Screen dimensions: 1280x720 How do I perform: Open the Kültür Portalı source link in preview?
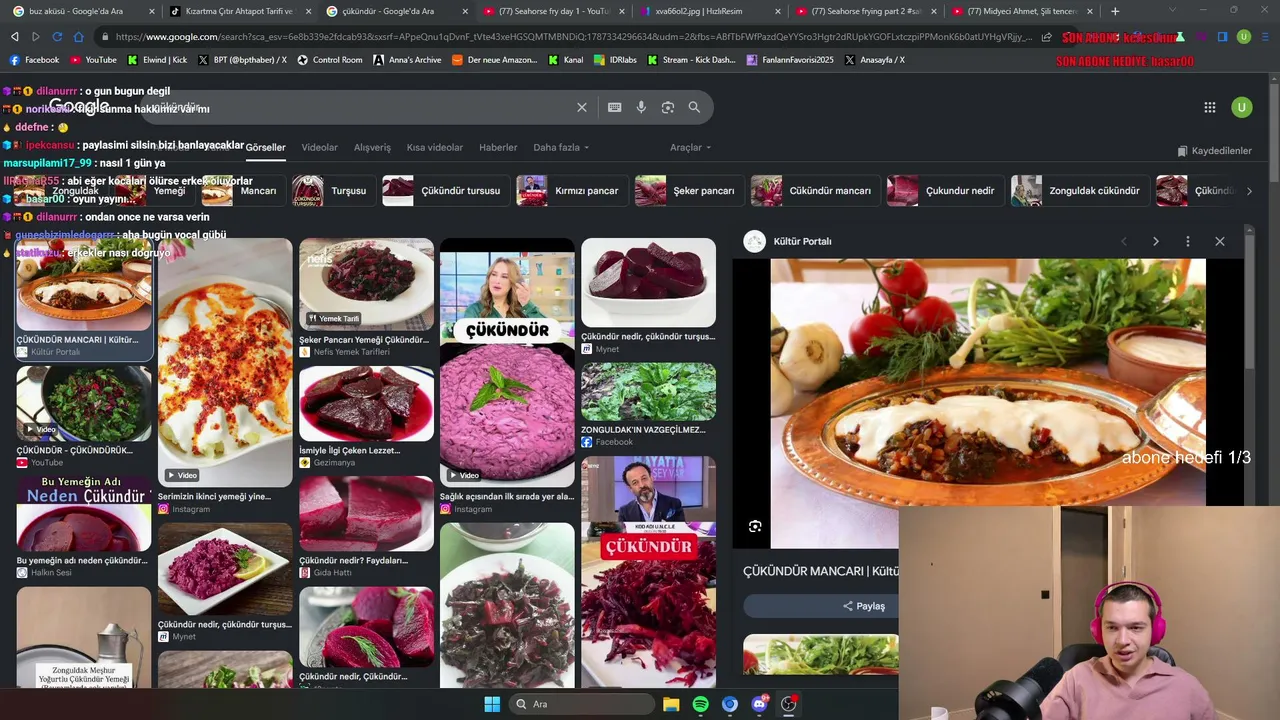click(x=788, y=241)
